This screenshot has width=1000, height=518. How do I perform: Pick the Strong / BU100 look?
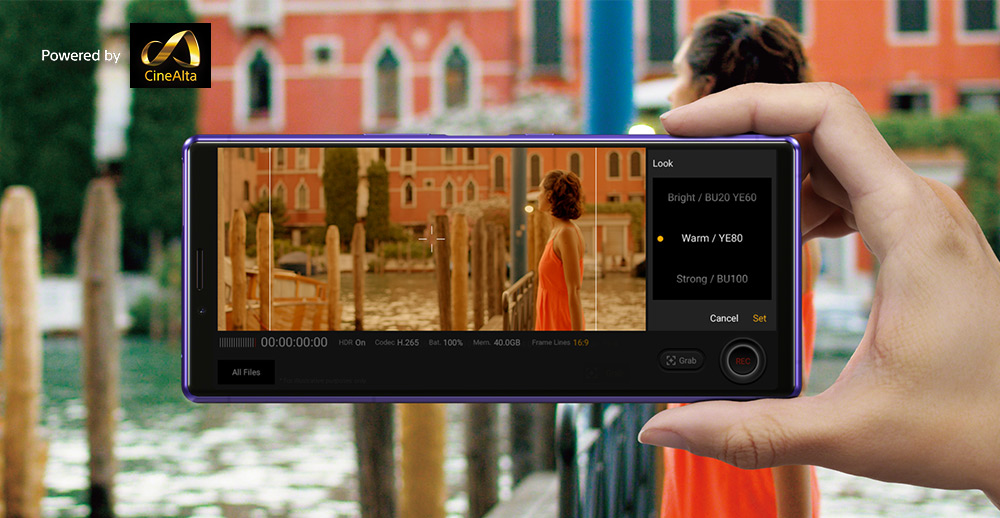tap(711, 279)
